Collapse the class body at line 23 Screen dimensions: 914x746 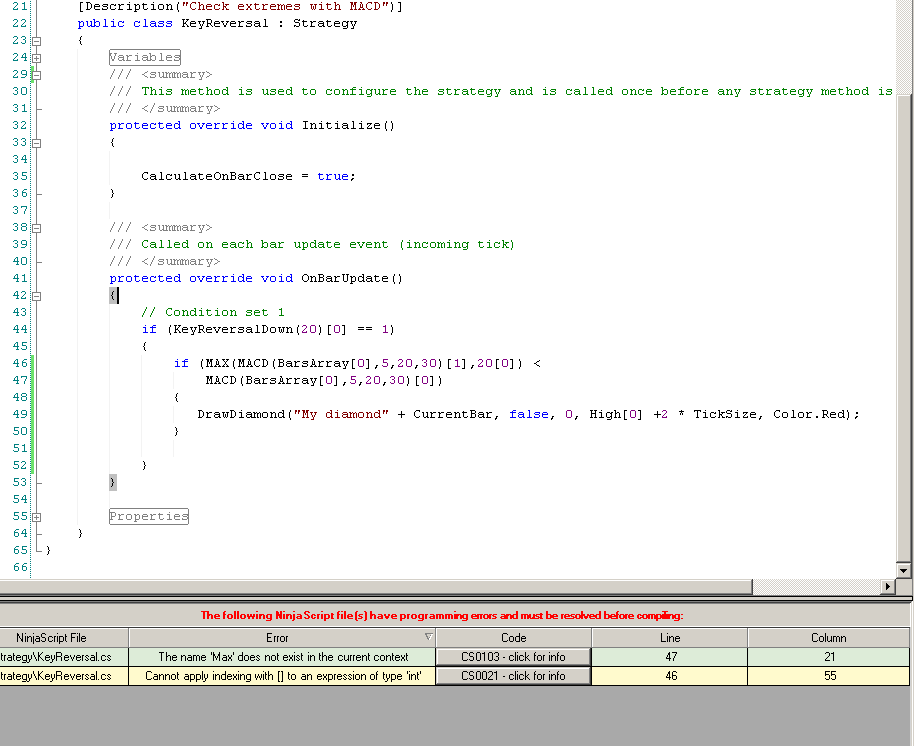(36, 41)
